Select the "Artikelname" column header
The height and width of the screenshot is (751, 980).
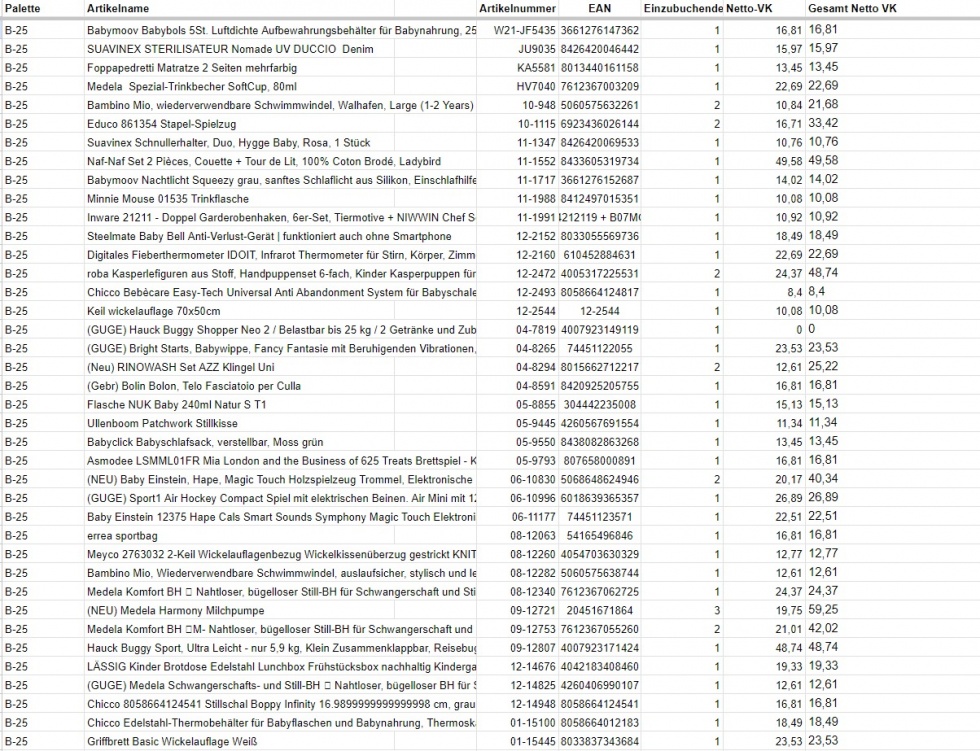tap(118, 9)
